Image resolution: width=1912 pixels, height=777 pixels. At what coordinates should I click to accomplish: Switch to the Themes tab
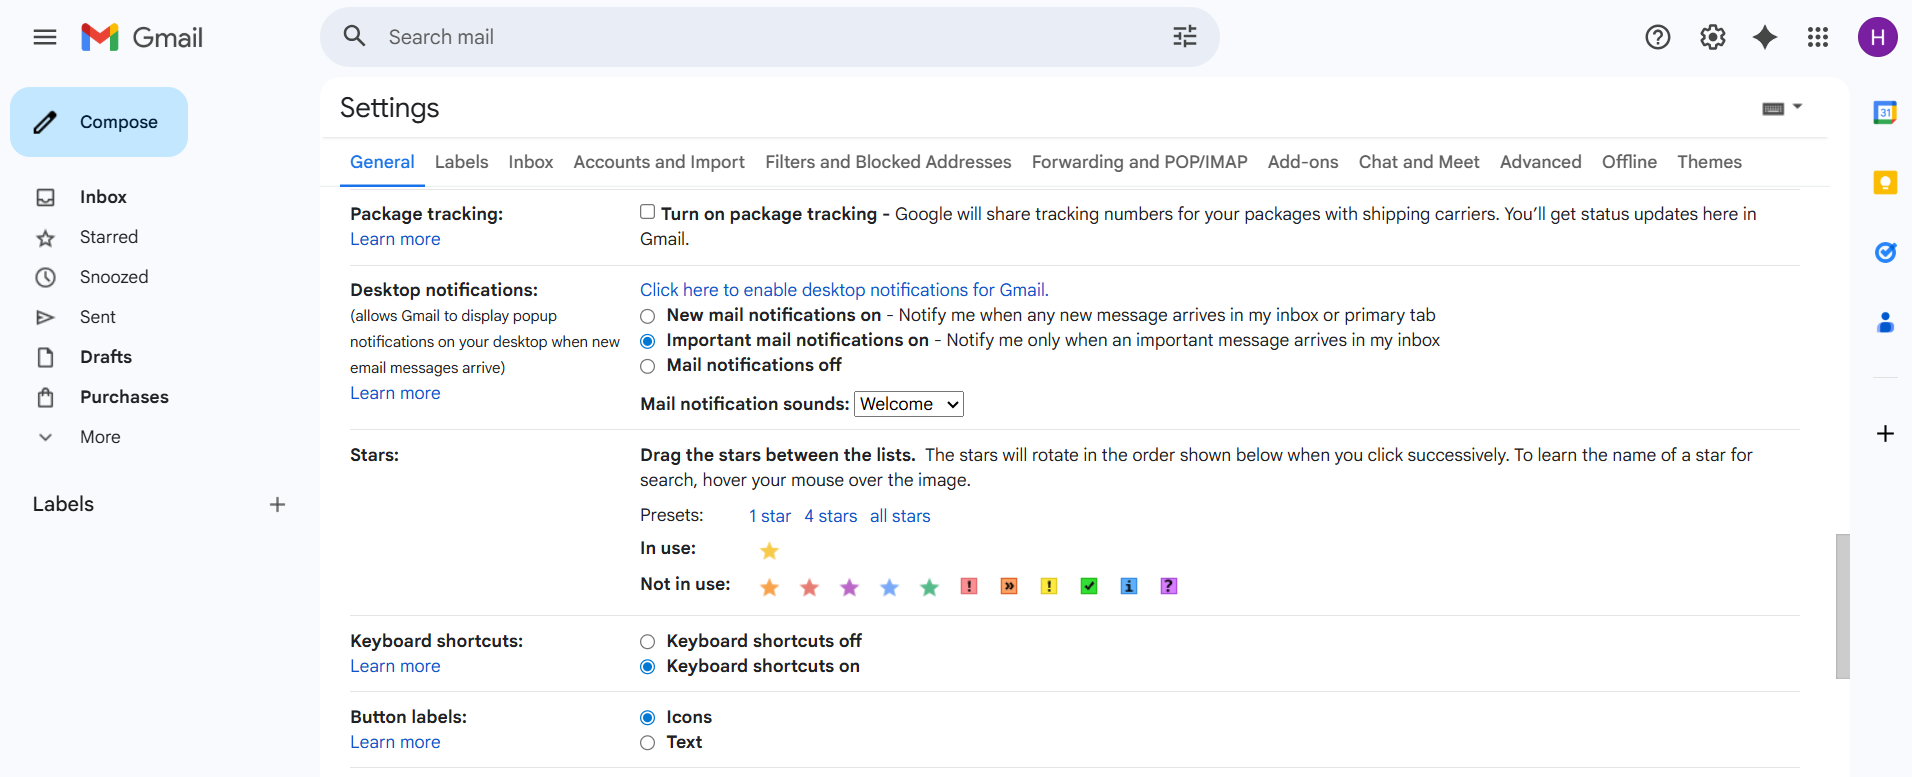click(x=1709, y=162)
